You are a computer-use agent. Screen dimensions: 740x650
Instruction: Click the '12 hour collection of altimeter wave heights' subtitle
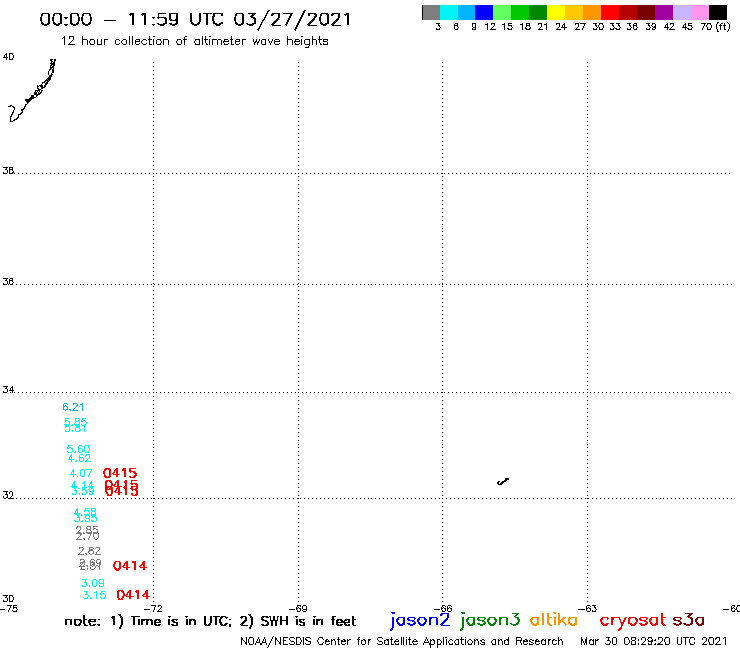(x=194, y=41)
